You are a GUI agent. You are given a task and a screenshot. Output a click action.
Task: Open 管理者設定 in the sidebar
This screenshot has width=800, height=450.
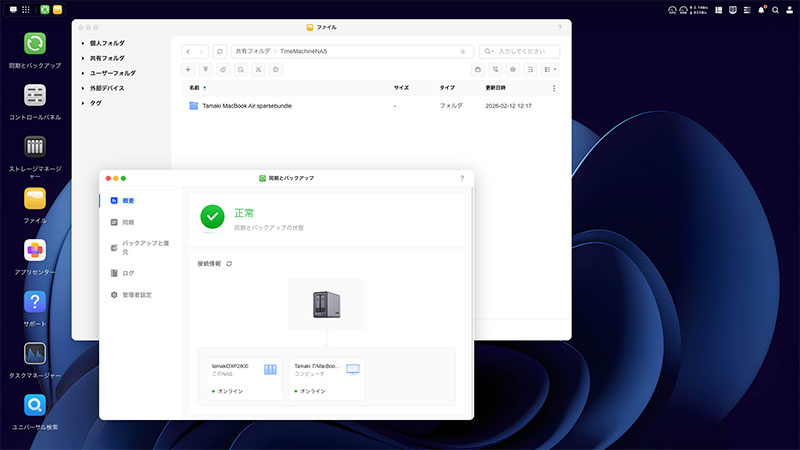point(136,295)
